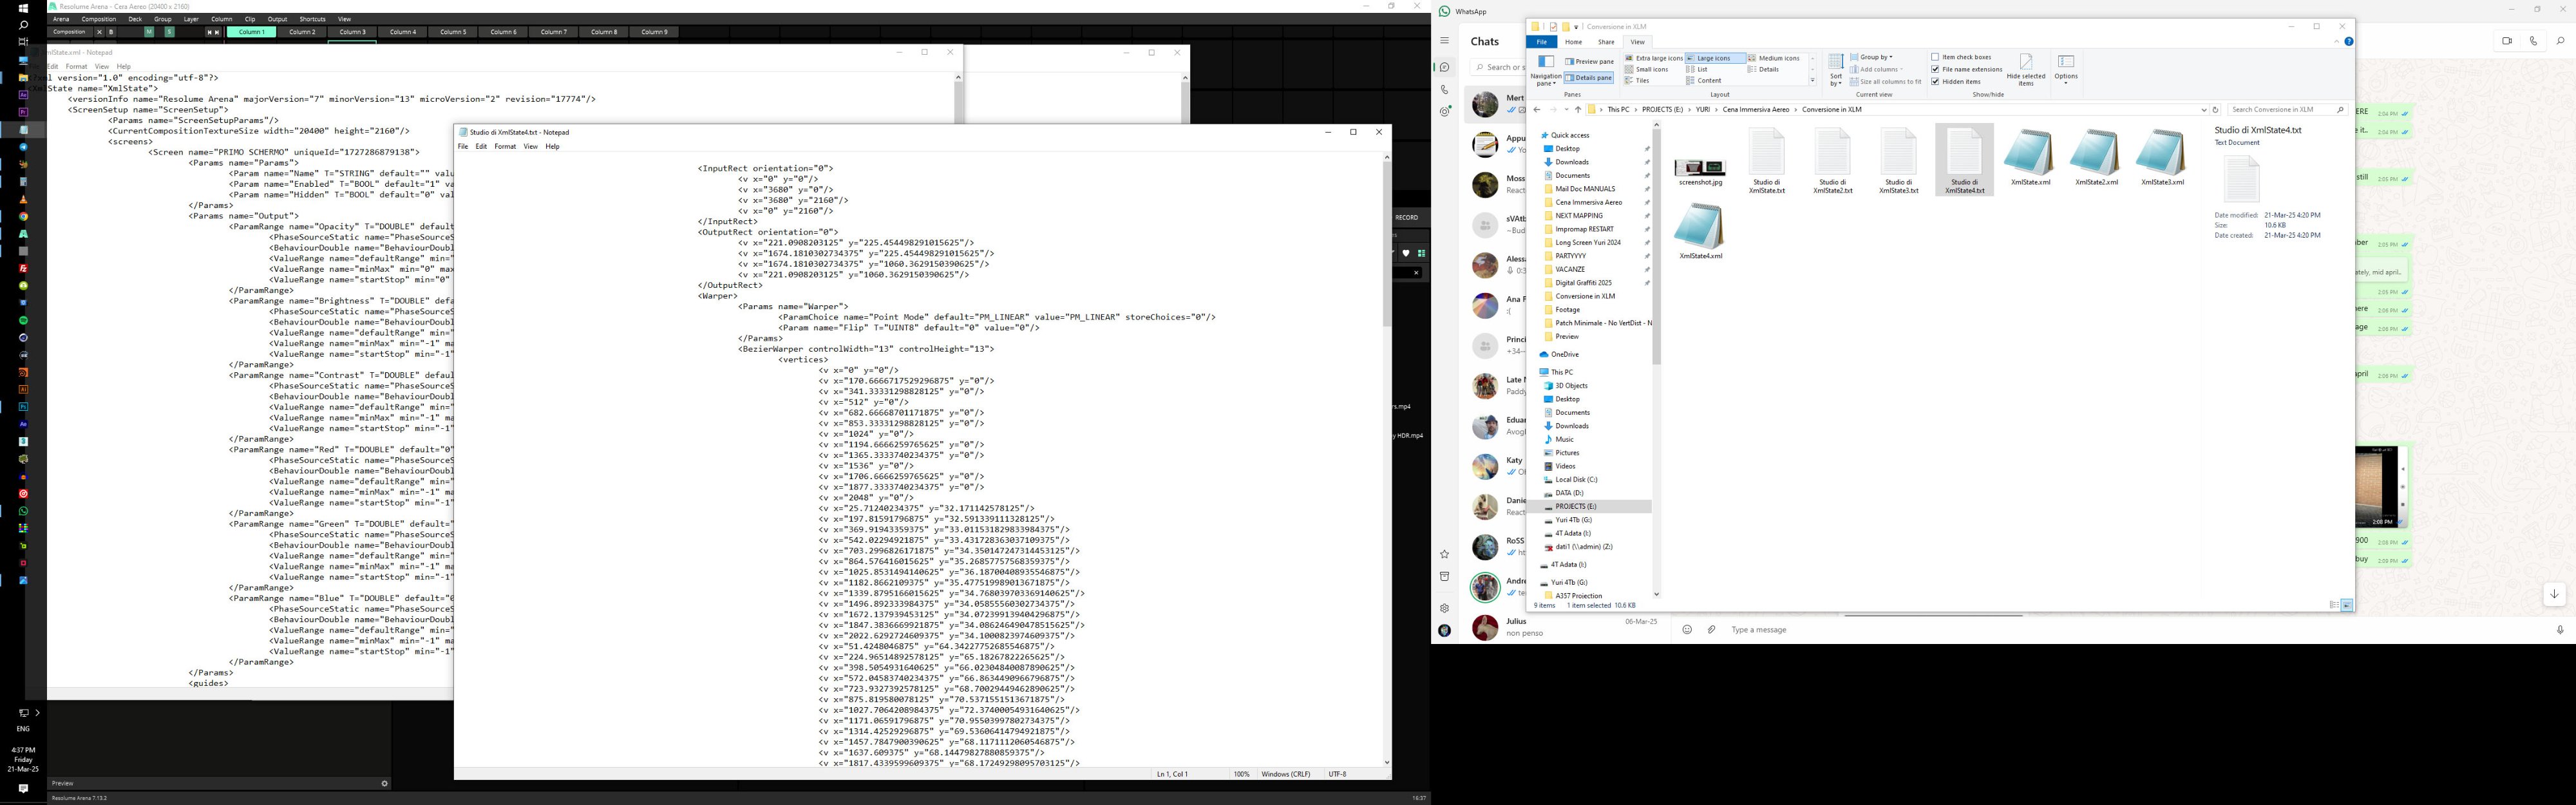Click the WhatsApp Starred messages icon
The height and width of the screenshot is (805, 2576).
pyautogui.click(x=1444, y=554)
